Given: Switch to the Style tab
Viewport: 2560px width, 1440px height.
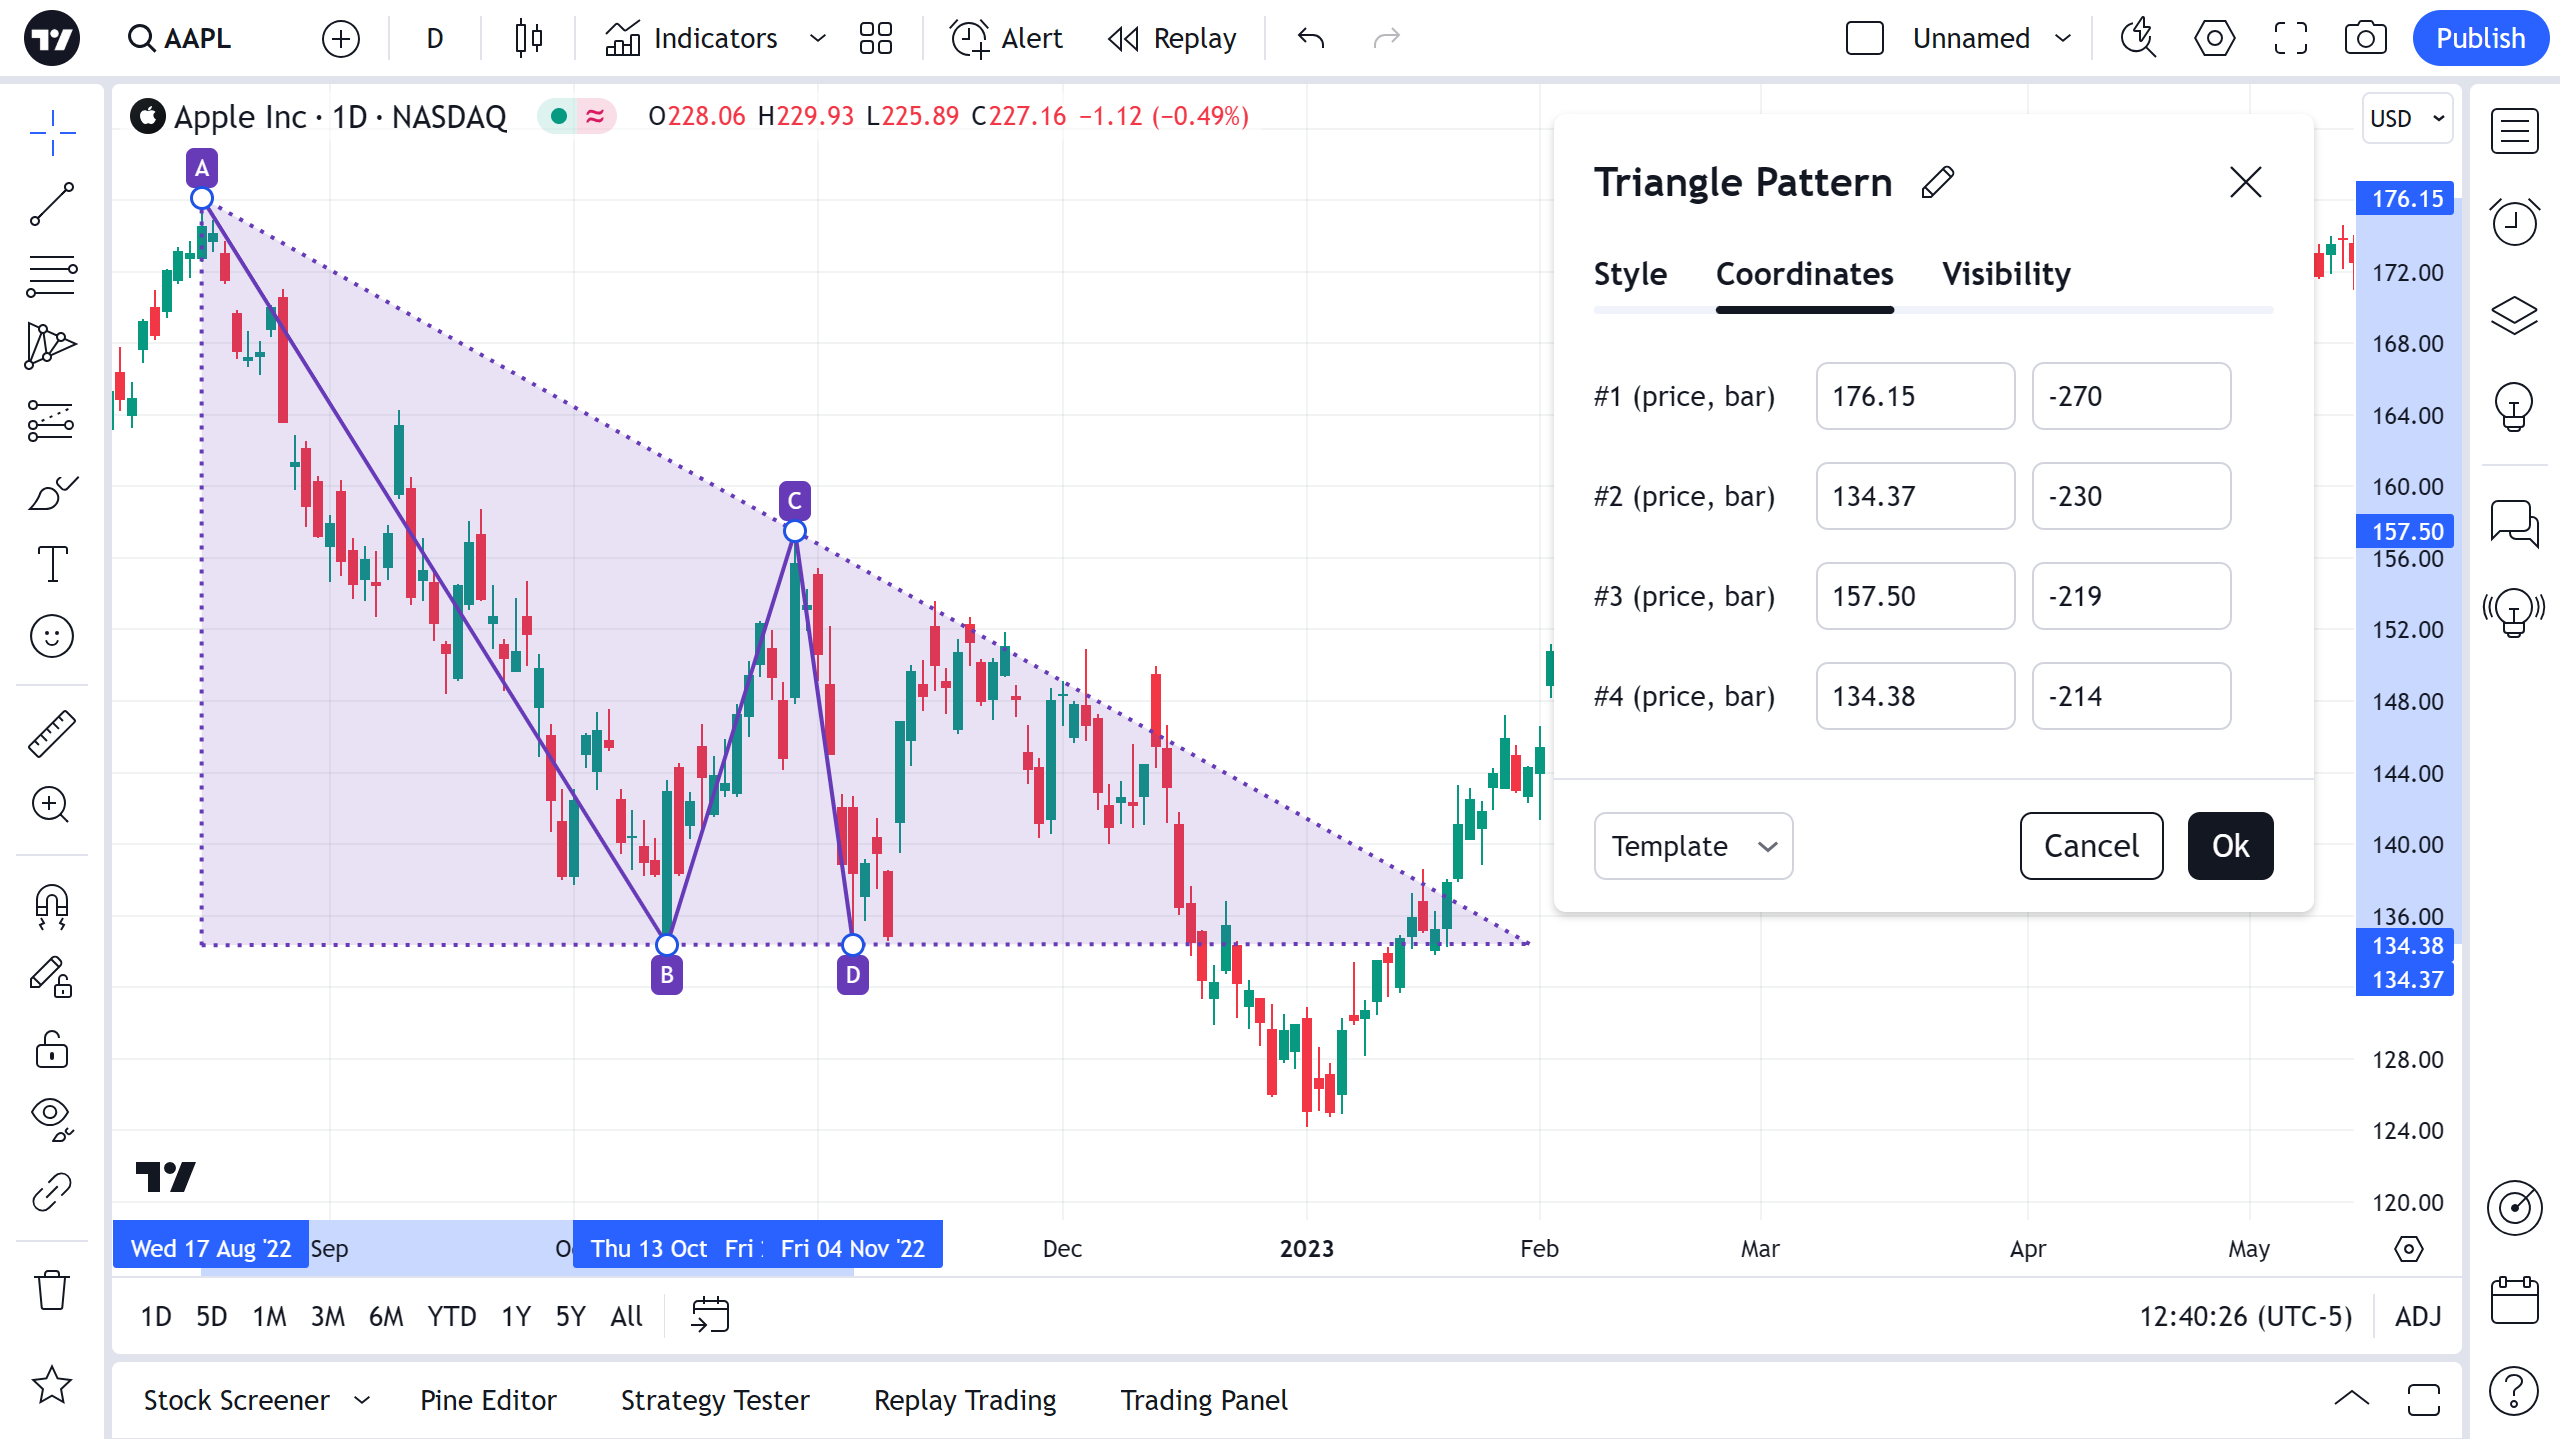Looking at the screenshot, I should point(1630,274).
